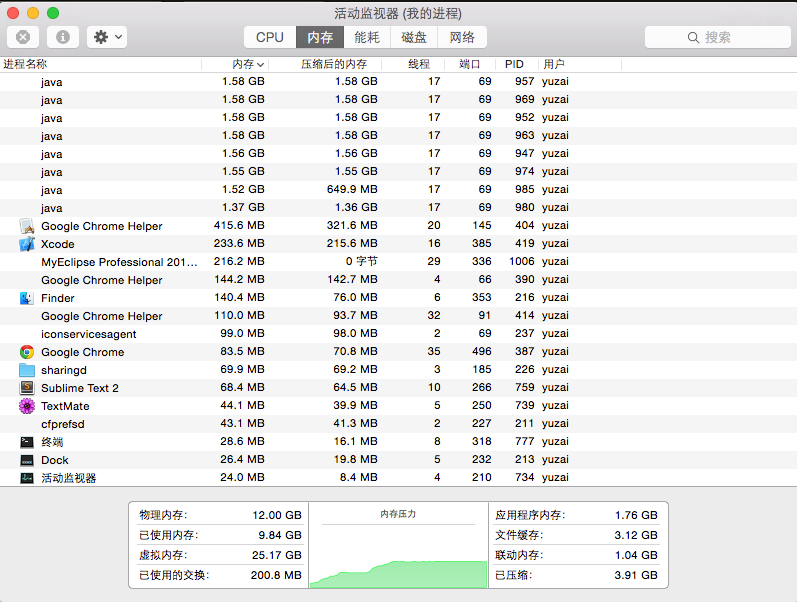Click the Xcode app icon
The image size is (797, 602).
pos(27,244)
